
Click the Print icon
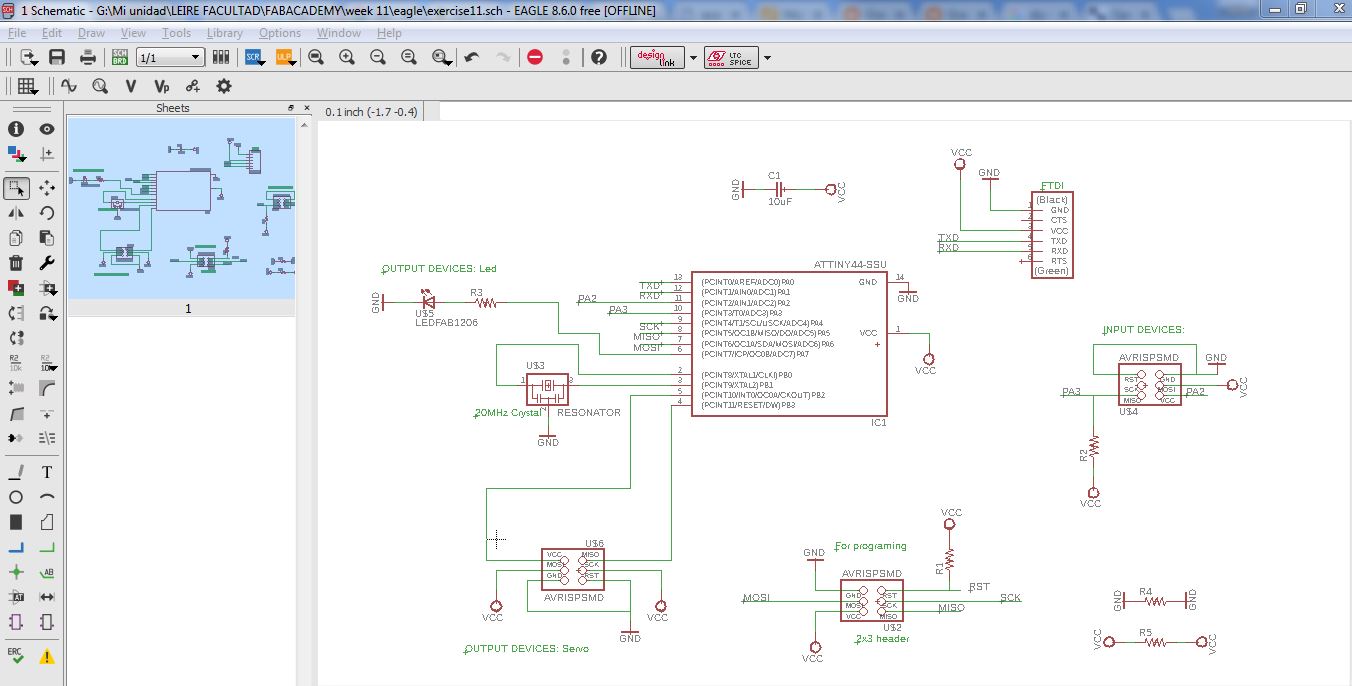tap(88, 57)
